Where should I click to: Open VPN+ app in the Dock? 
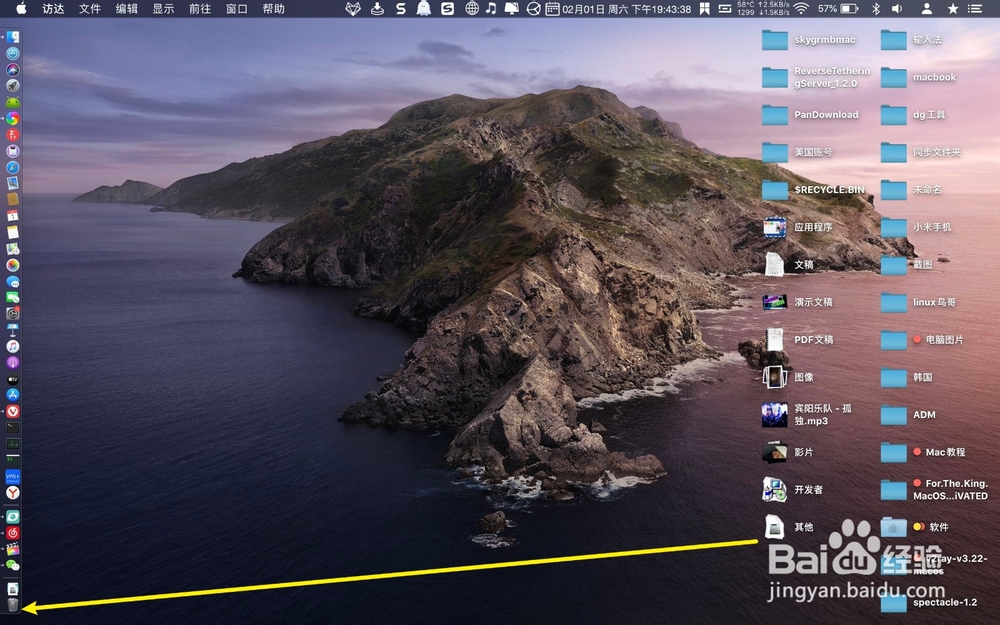(x=13, y=476)
